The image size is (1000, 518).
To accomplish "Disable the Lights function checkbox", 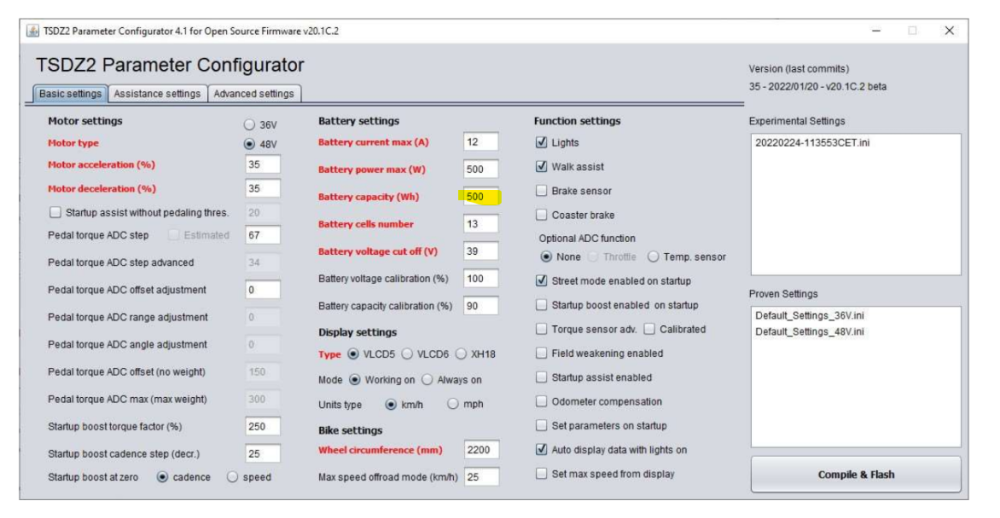I will click(x=542, y=143).
